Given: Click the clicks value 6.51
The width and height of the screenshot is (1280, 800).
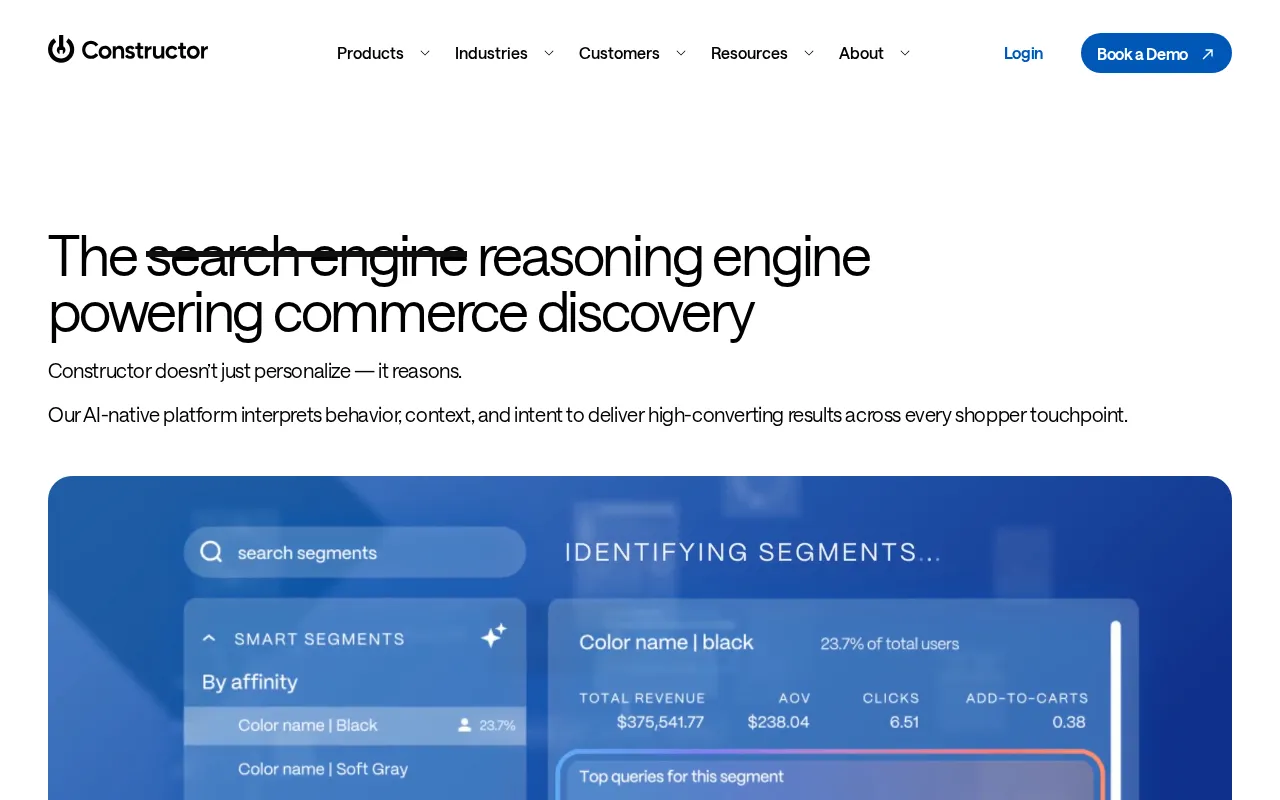Looking at the screenshot, I should tap(904, 722).
